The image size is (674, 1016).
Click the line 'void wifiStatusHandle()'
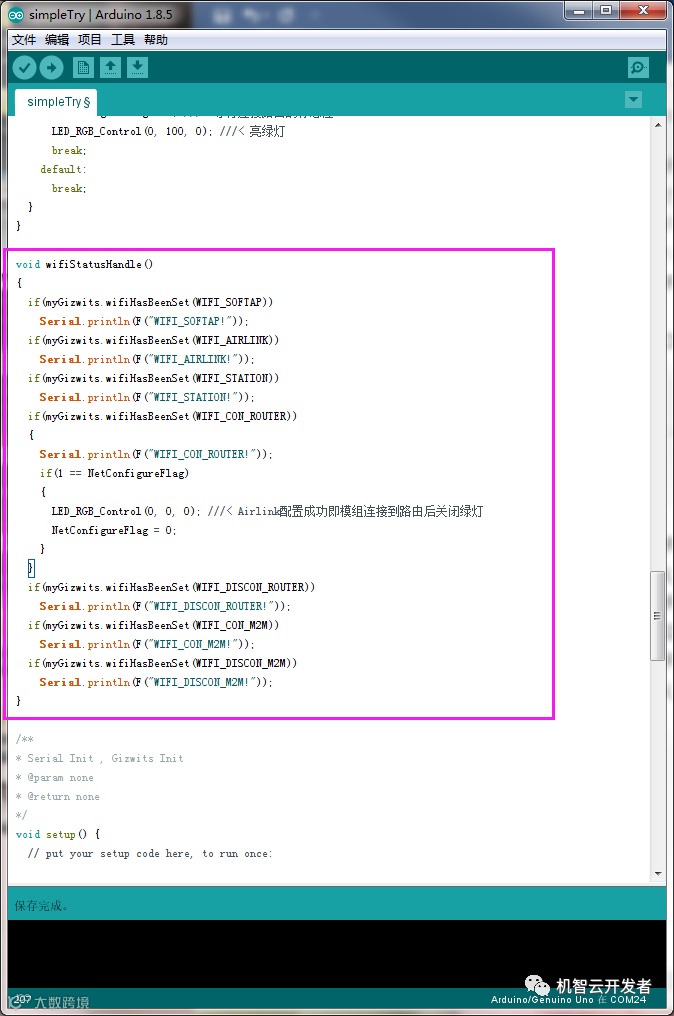(x=84, y=264)
